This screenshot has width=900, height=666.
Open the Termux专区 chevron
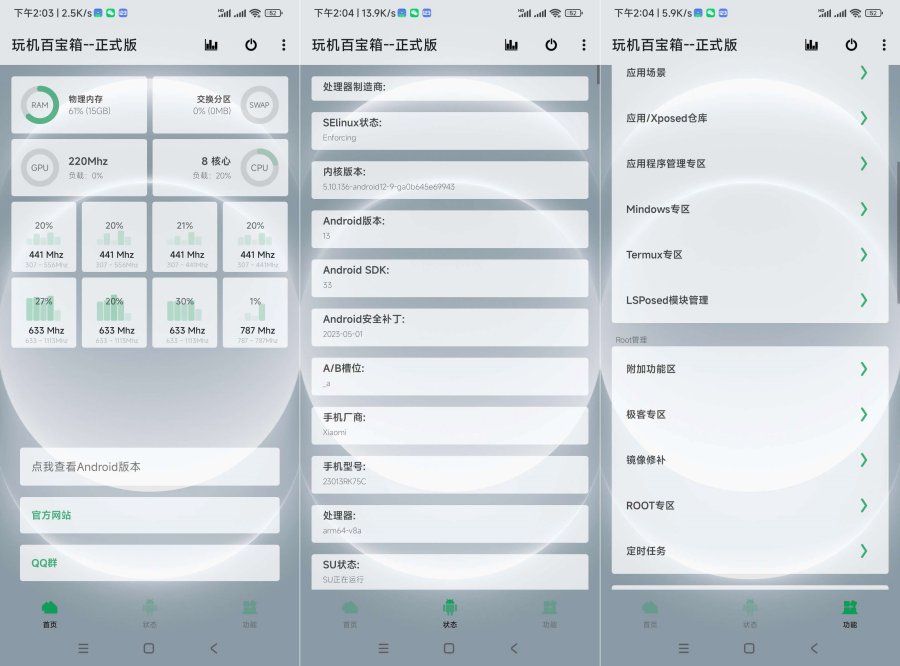click(x=863, y=254)
